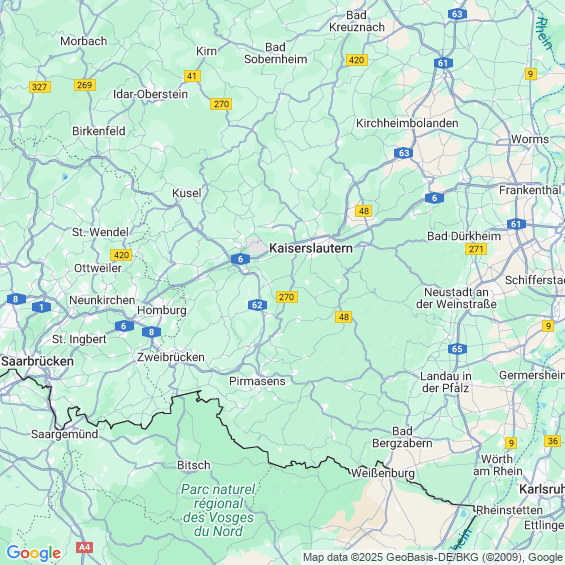Click the B269 yellow road shield
The width and height of the screenshot is (565, 565).
coord(85,85)
